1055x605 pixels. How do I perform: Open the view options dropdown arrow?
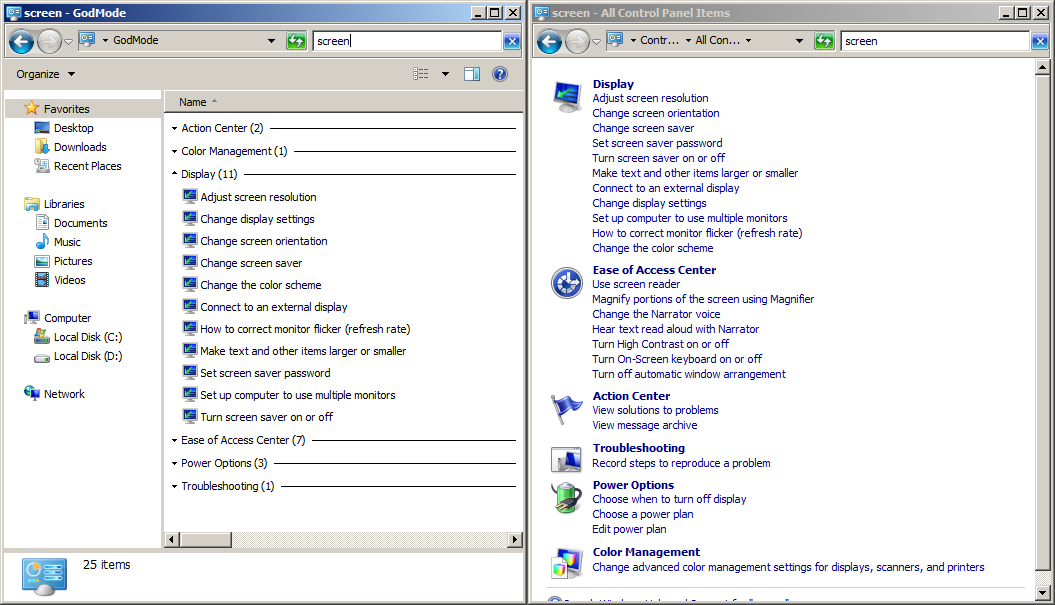point(445,74)
